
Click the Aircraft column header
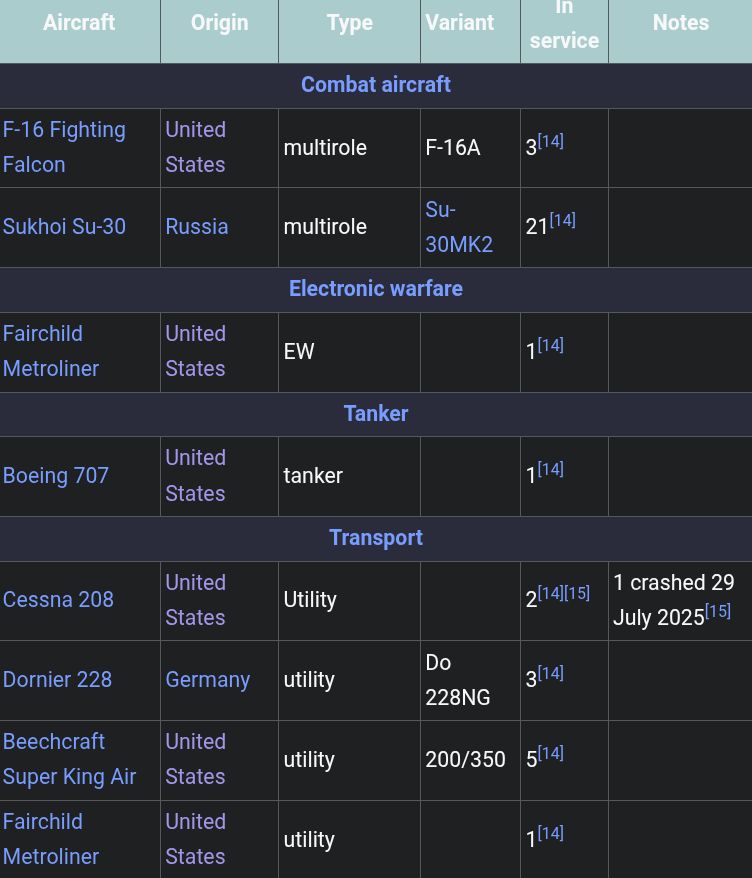(x=79, y=23)
